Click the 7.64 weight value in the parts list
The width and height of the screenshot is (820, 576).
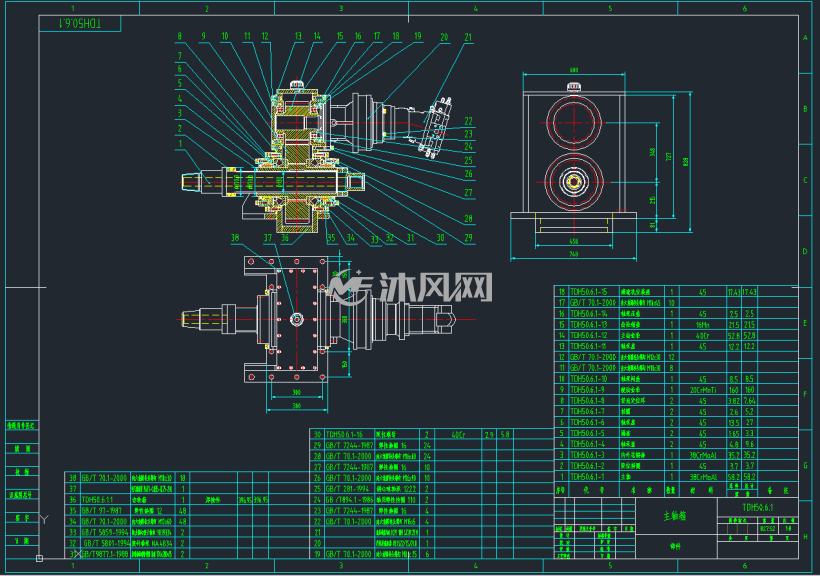[x=749, y=401]
